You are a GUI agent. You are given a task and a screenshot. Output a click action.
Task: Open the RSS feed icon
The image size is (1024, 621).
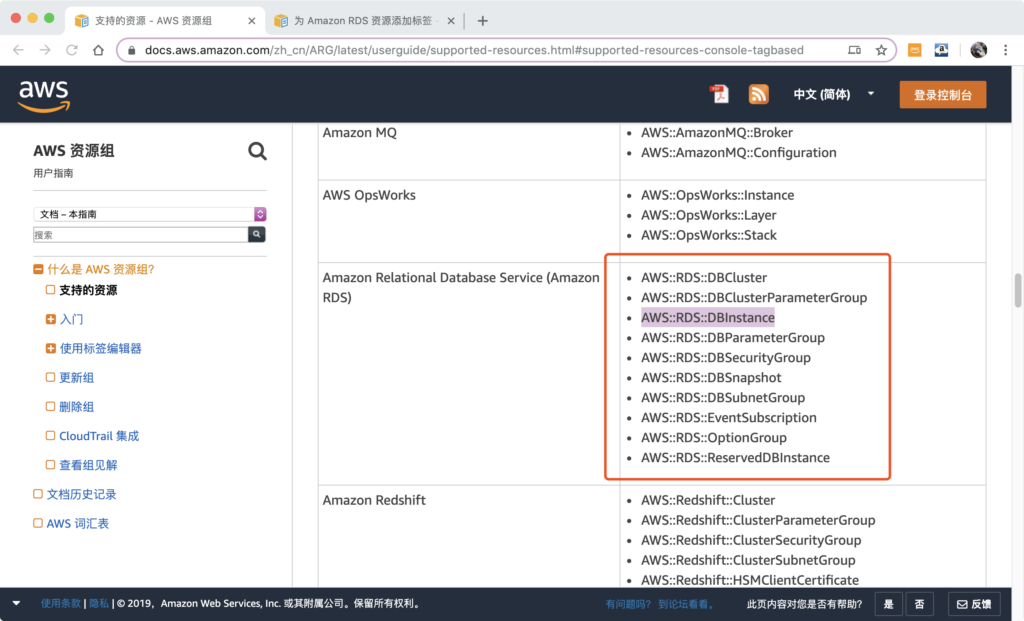coord(758,94)
